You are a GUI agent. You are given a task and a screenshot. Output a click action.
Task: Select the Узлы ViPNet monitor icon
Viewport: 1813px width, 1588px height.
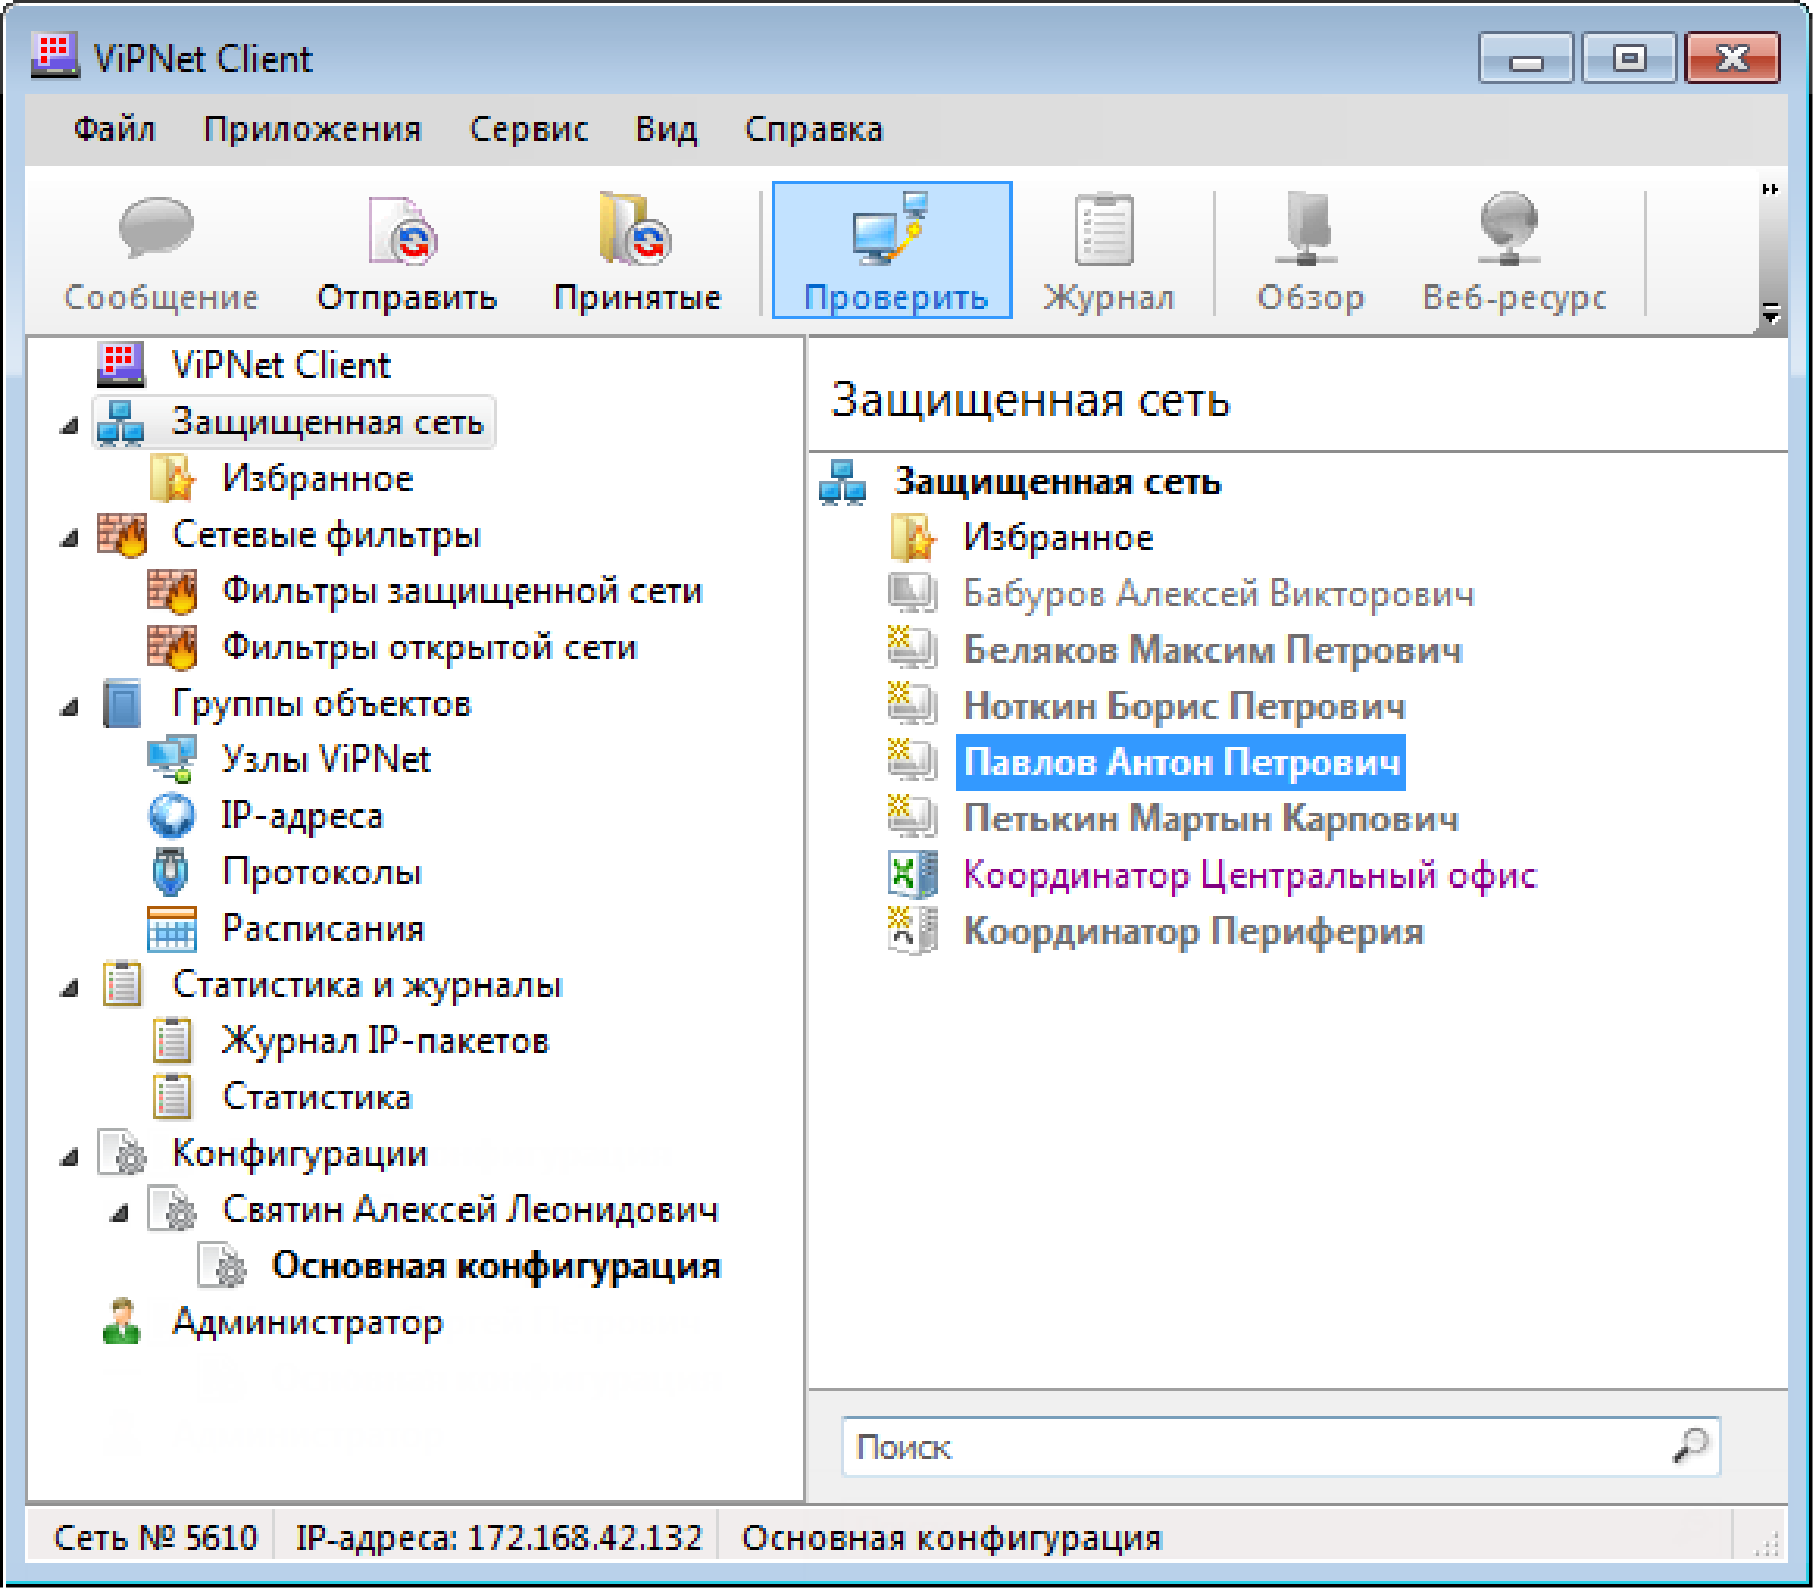pos(173,758)
